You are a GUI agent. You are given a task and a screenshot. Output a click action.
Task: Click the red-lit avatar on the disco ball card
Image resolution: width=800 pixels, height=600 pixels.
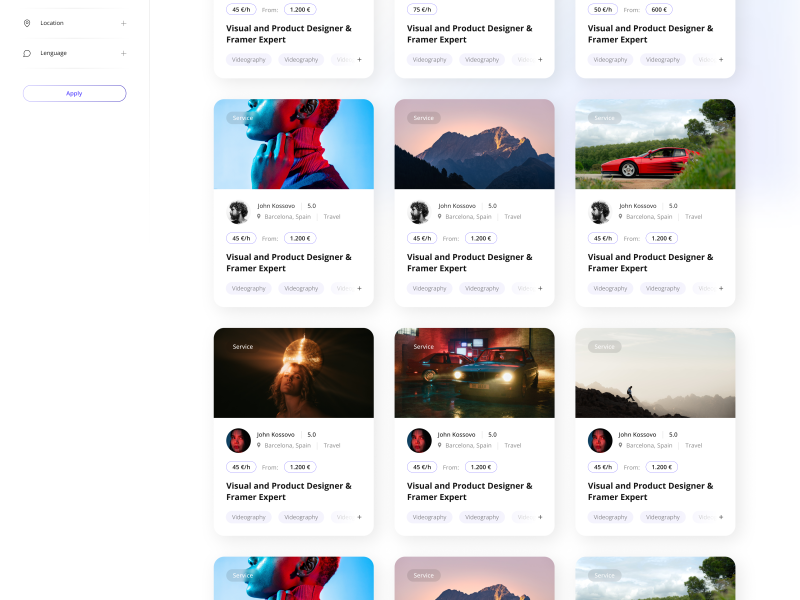[x=238, y=440]
